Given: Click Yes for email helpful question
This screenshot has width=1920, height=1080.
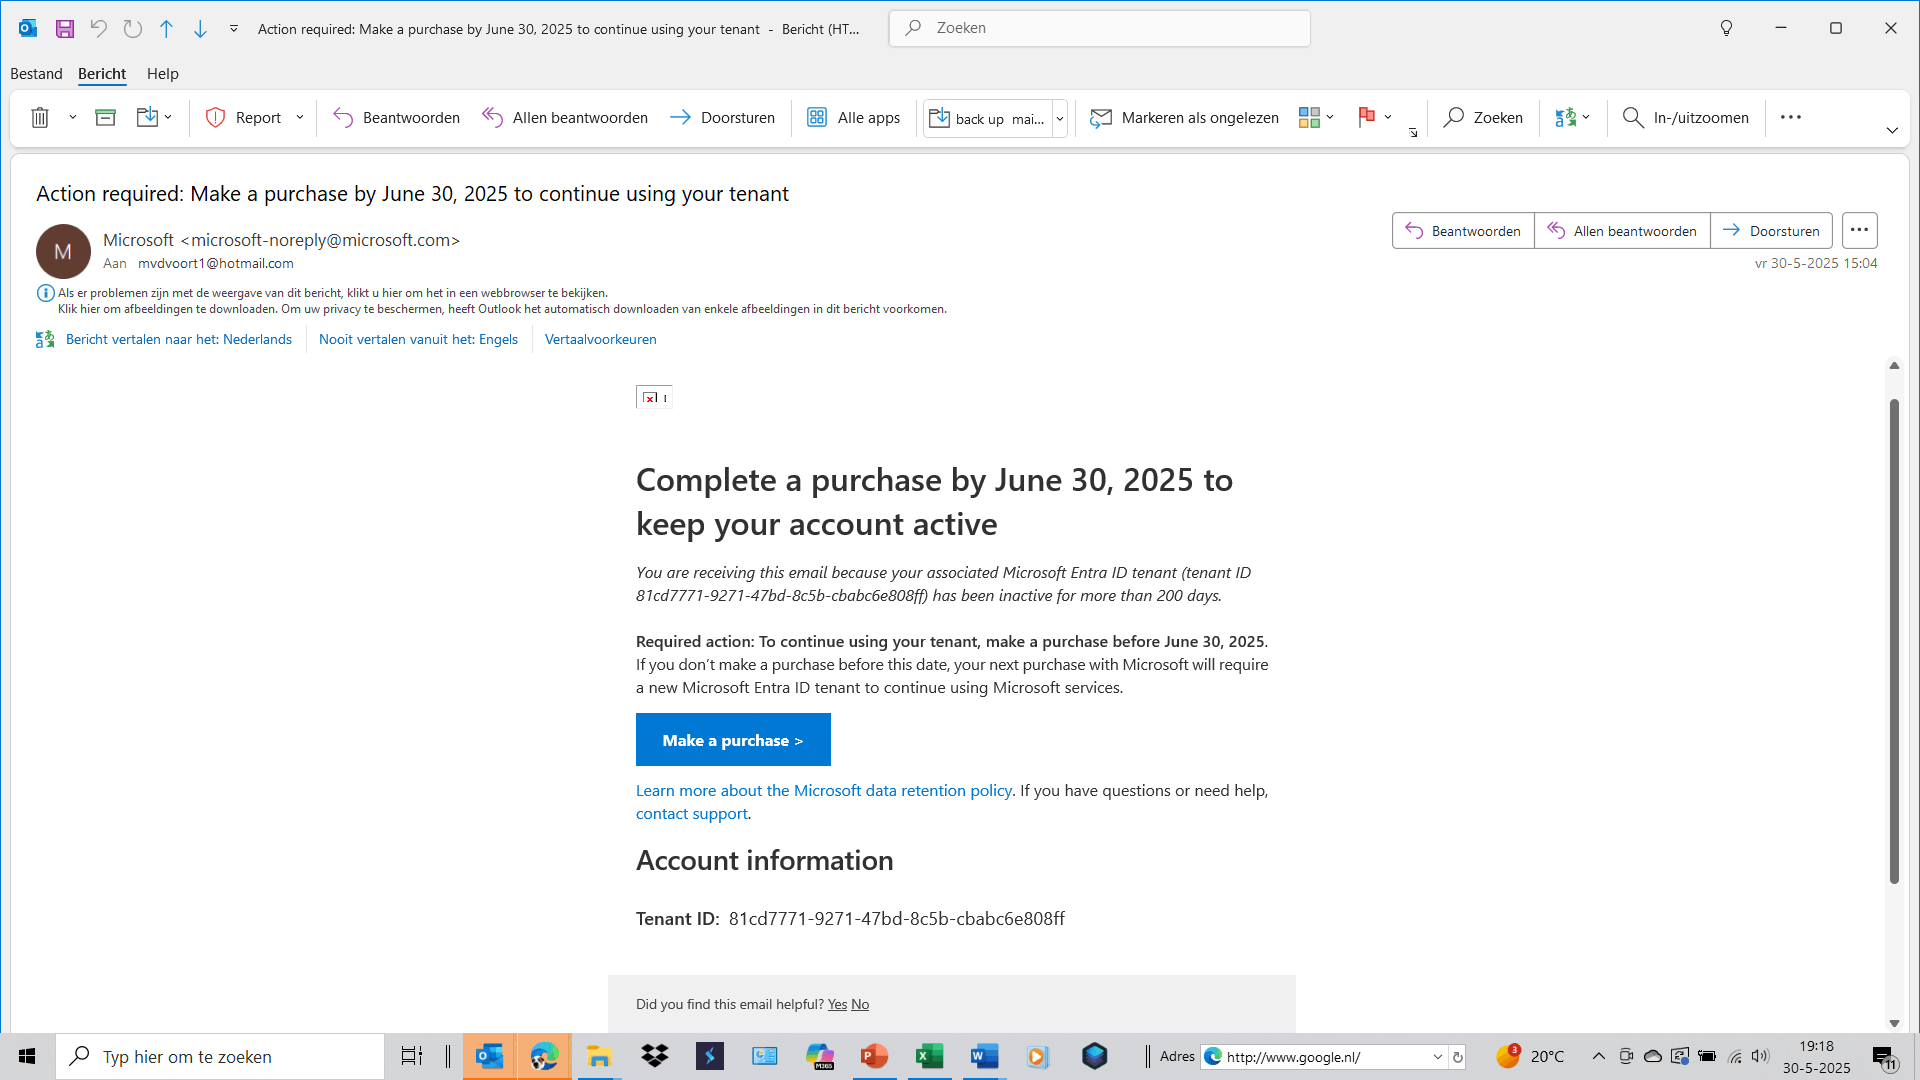Looking at the screenshot, I should (837, 1004).
